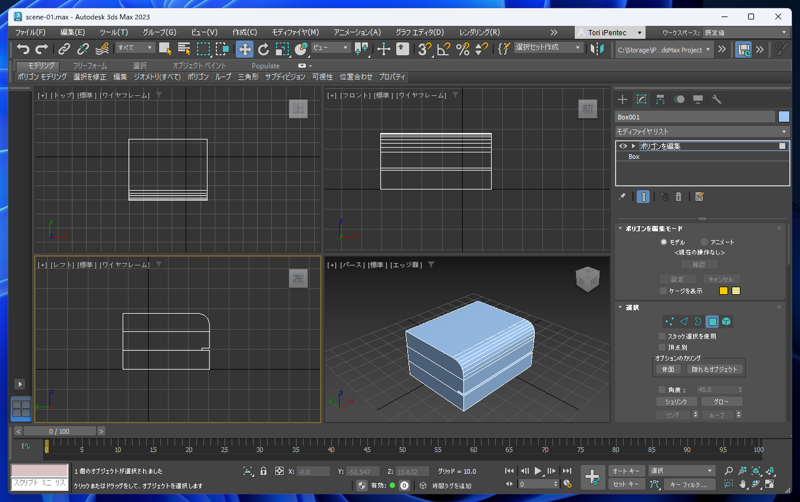The image size is (800, 502).
Task: Open the Motion tab in command panel
Action: tap(679, 99)
